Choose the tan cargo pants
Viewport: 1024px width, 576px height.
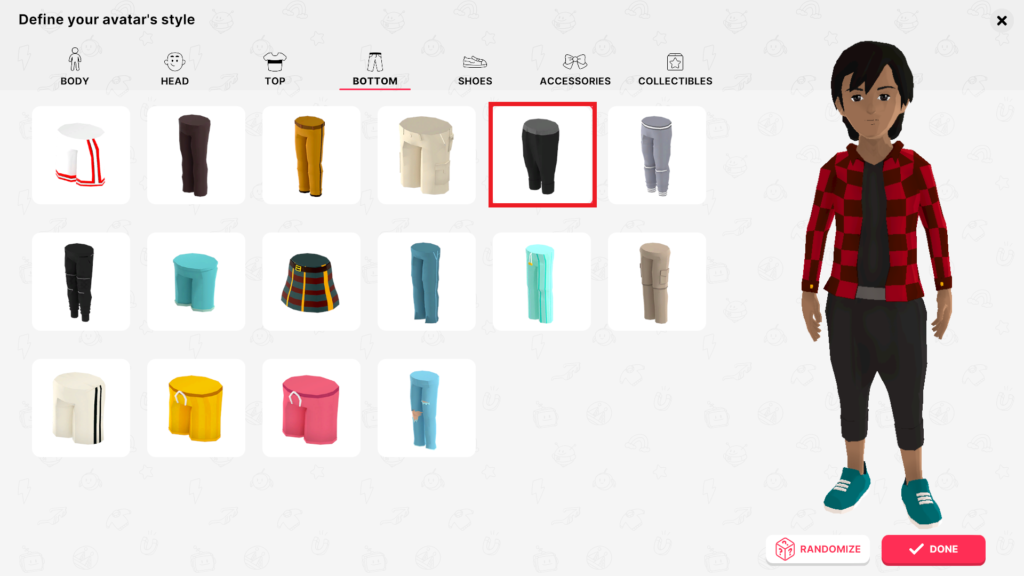(x=657, y=281)
